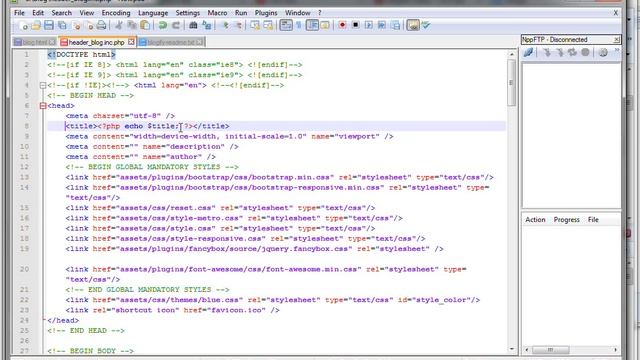Open the Encoding menu
Image resolution: width=640 pixels, height=360 pixels.
[x=116, y=13]
